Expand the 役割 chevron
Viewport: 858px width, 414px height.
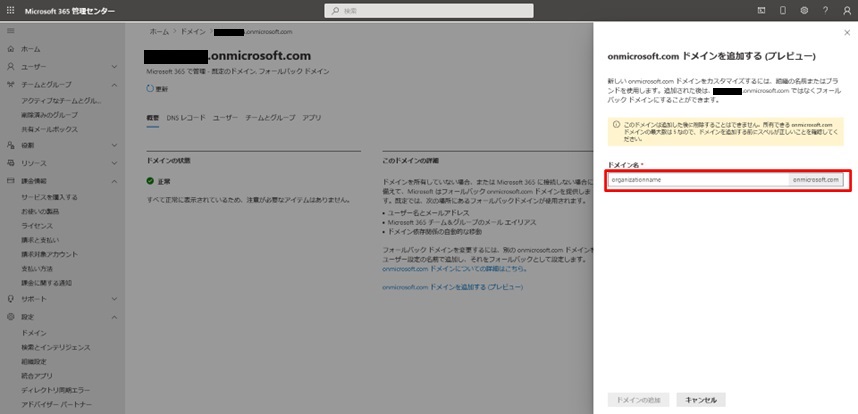coord(114,145)
